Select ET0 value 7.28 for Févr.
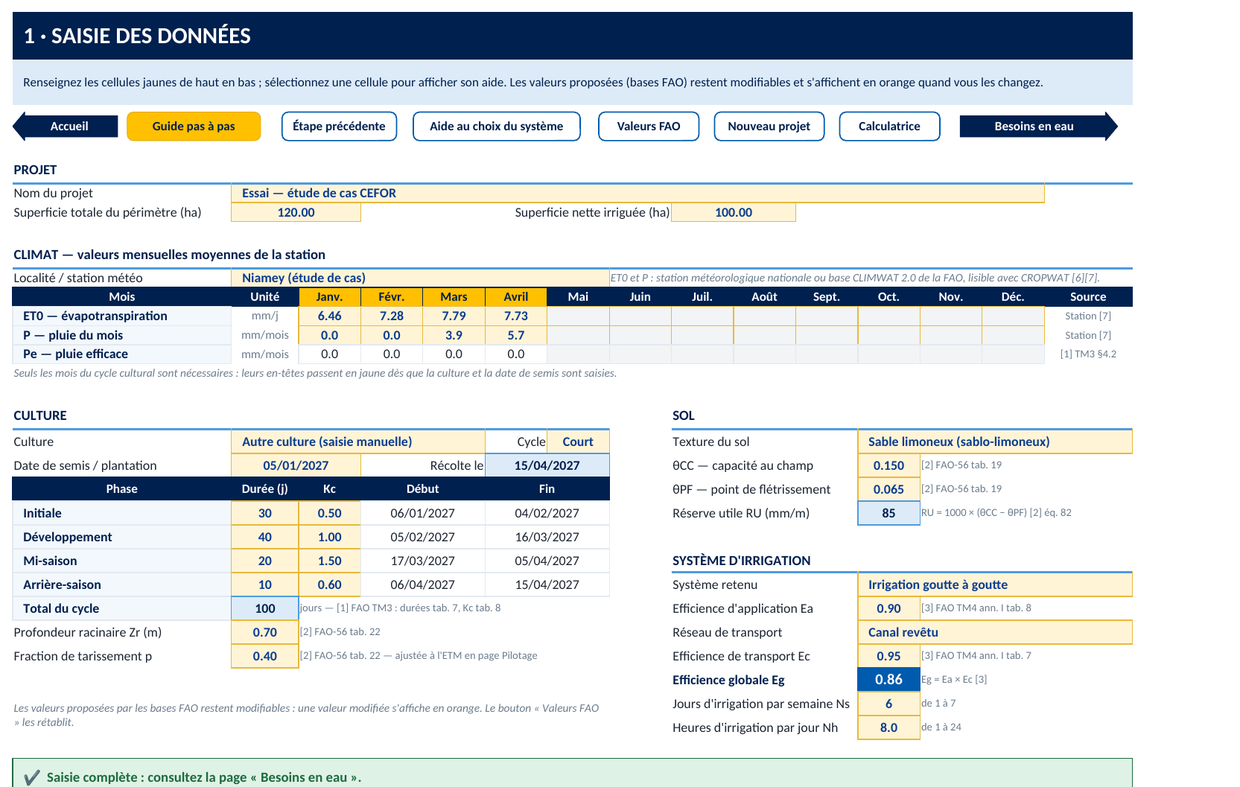The image size is (1240, 787). pyautogui.click(x=391, y=316)
